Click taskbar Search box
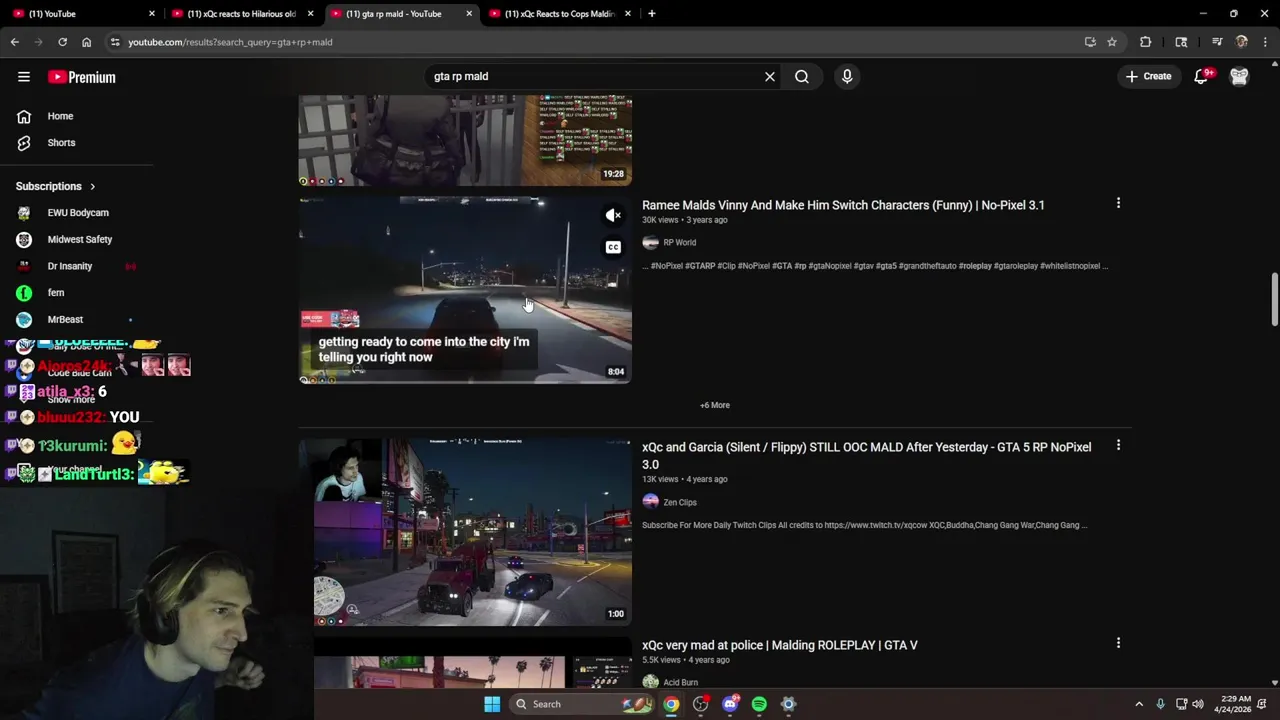The width and height of the screenshot is (1280, 720). point(584,704)
